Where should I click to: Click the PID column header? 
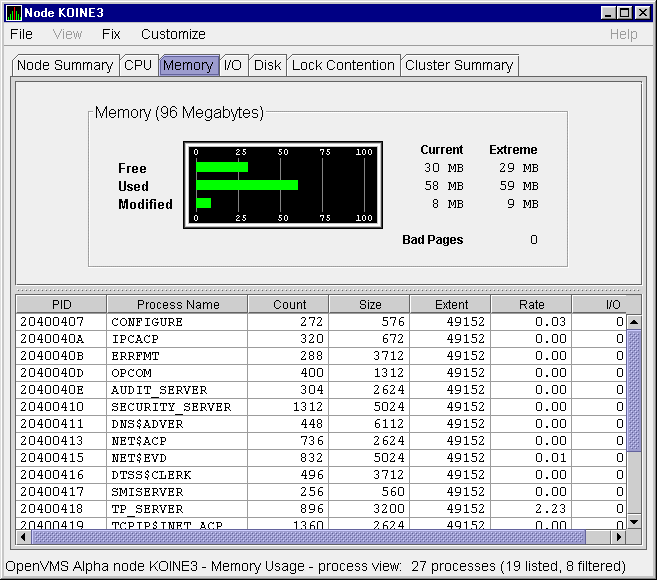[x=62, y=304]
